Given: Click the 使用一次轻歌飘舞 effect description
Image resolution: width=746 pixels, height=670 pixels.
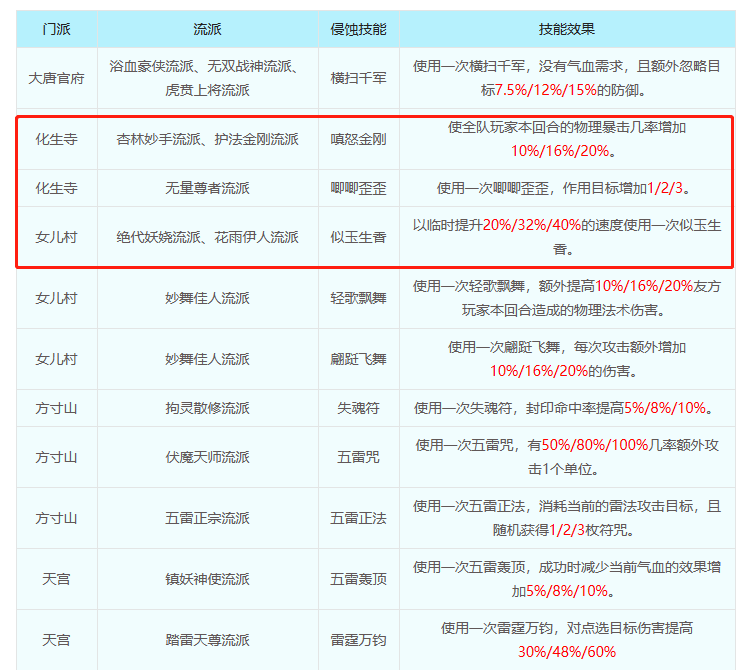Looking at the screenshot, I should [x=567, y=298].
